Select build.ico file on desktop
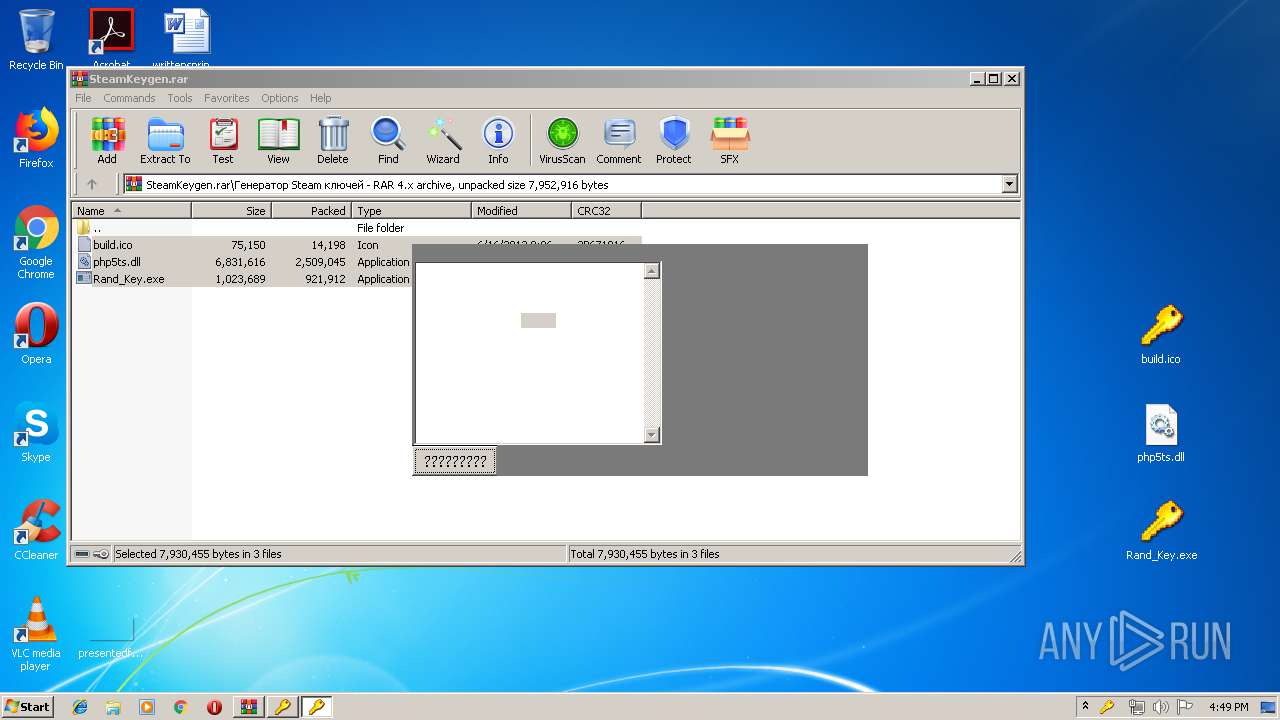Screen dimensions: 1280x720 point(1161,334)
